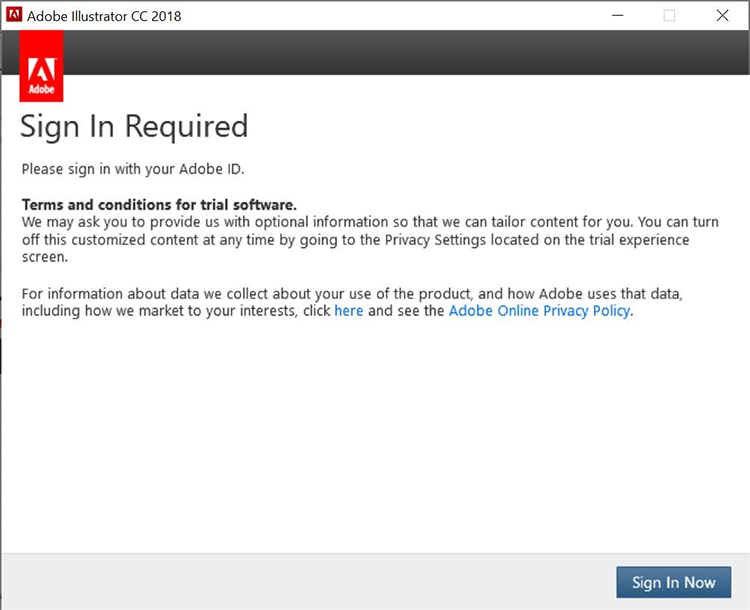
Task: Open the "here" data collection link
Action: pyautogui.click(x=349, y=311)
